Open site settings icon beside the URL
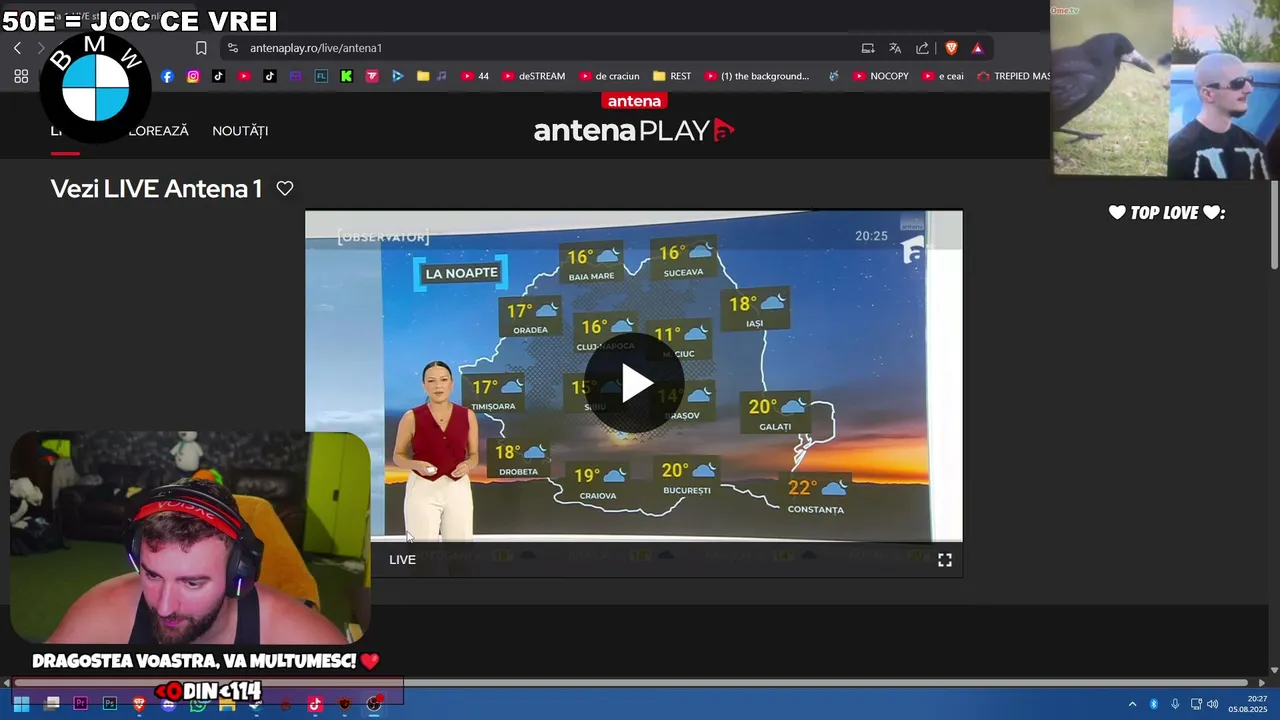This screenshot has height=720, width=1280. pyautogui.click(x=233, y=48)
